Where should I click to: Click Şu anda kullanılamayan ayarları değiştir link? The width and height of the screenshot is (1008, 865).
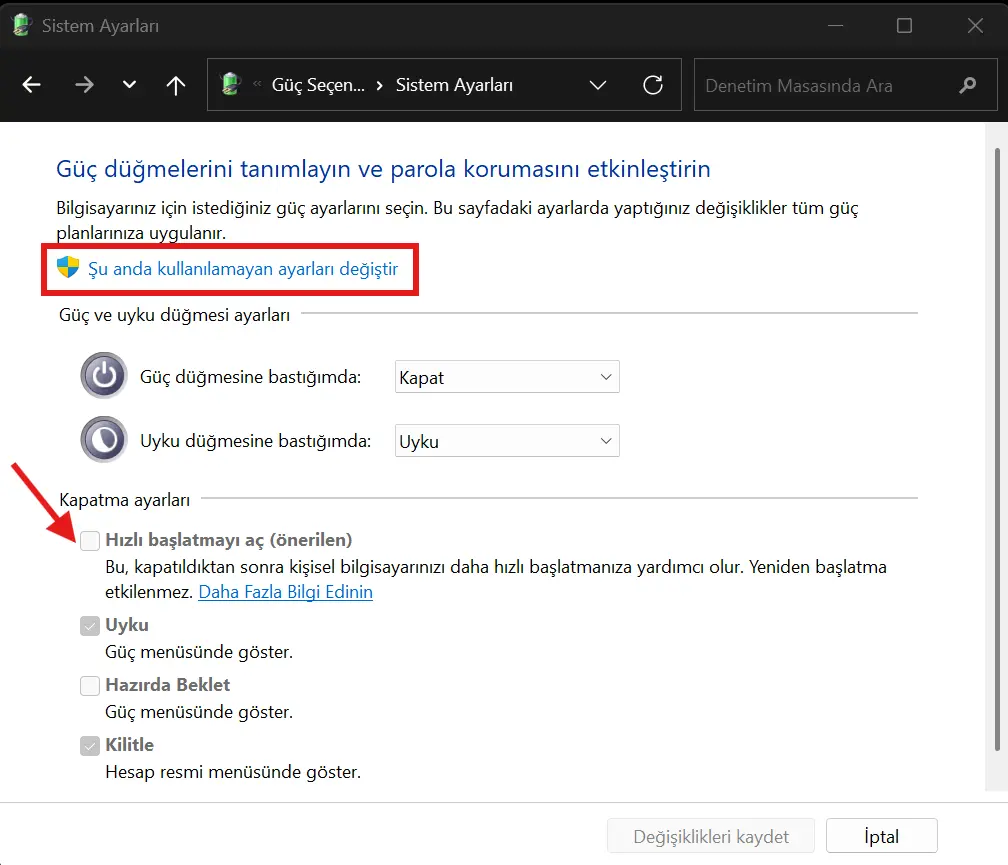(243, 269)
